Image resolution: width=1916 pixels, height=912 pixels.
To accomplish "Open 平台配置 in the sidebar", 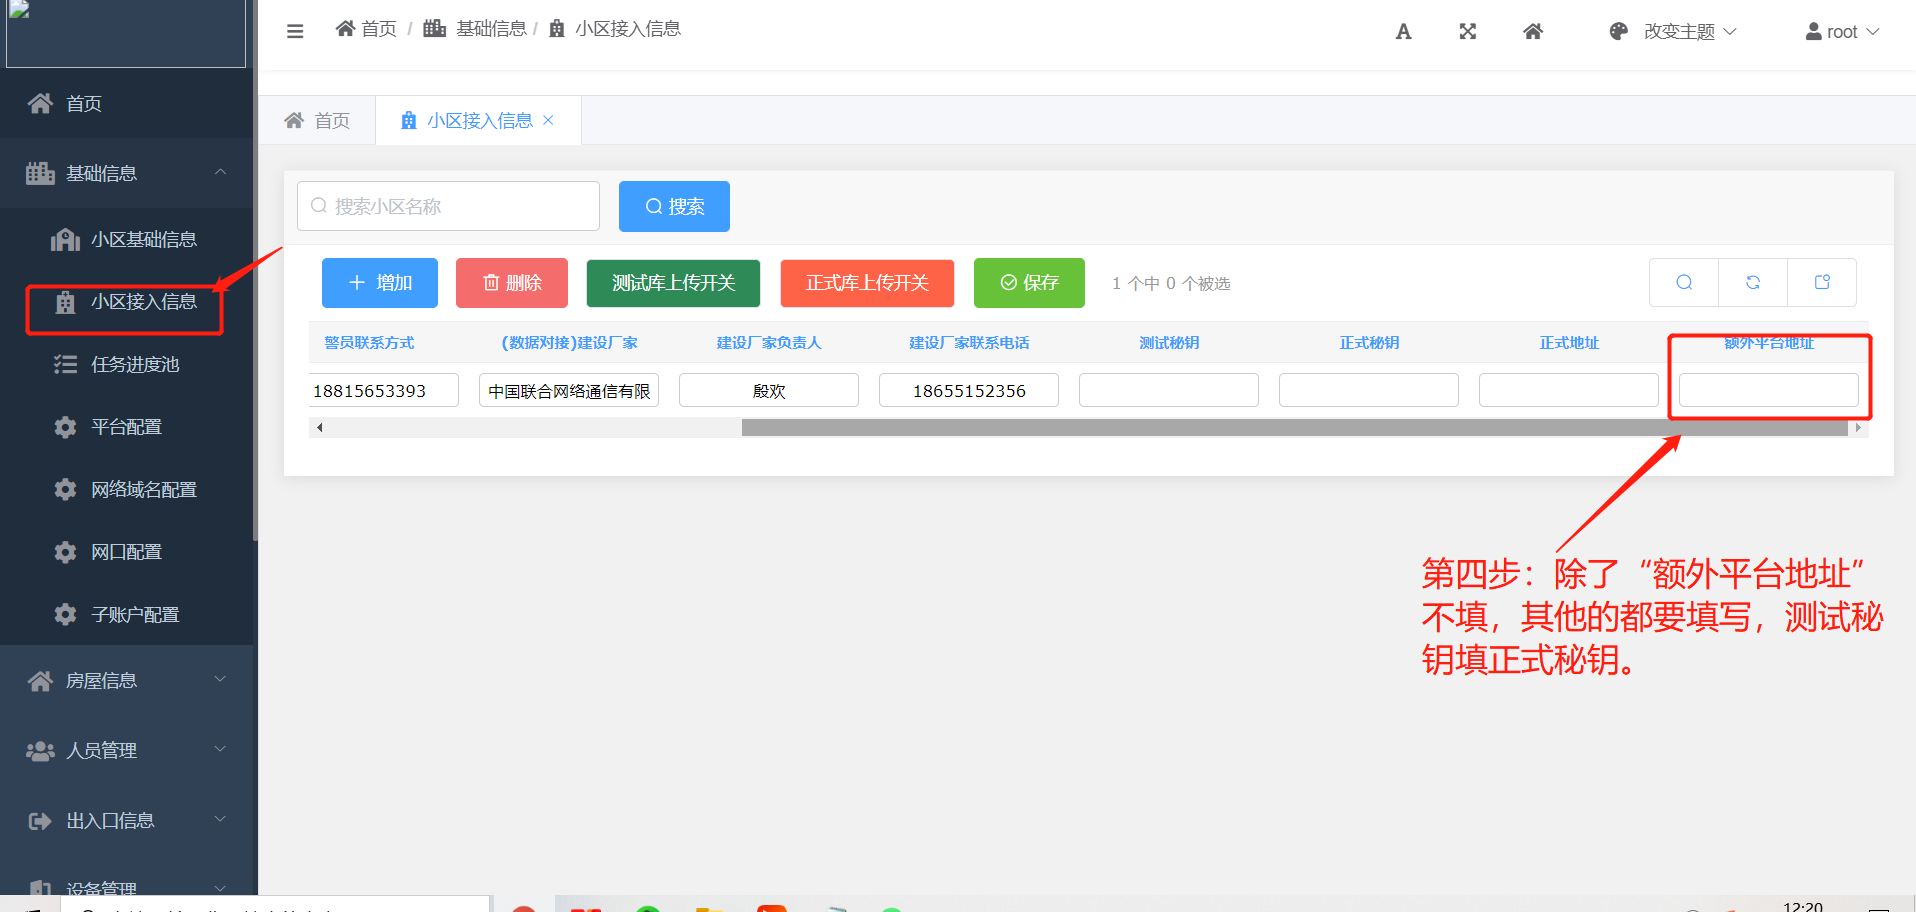I will pyautogui.click(x=126, y=427).
